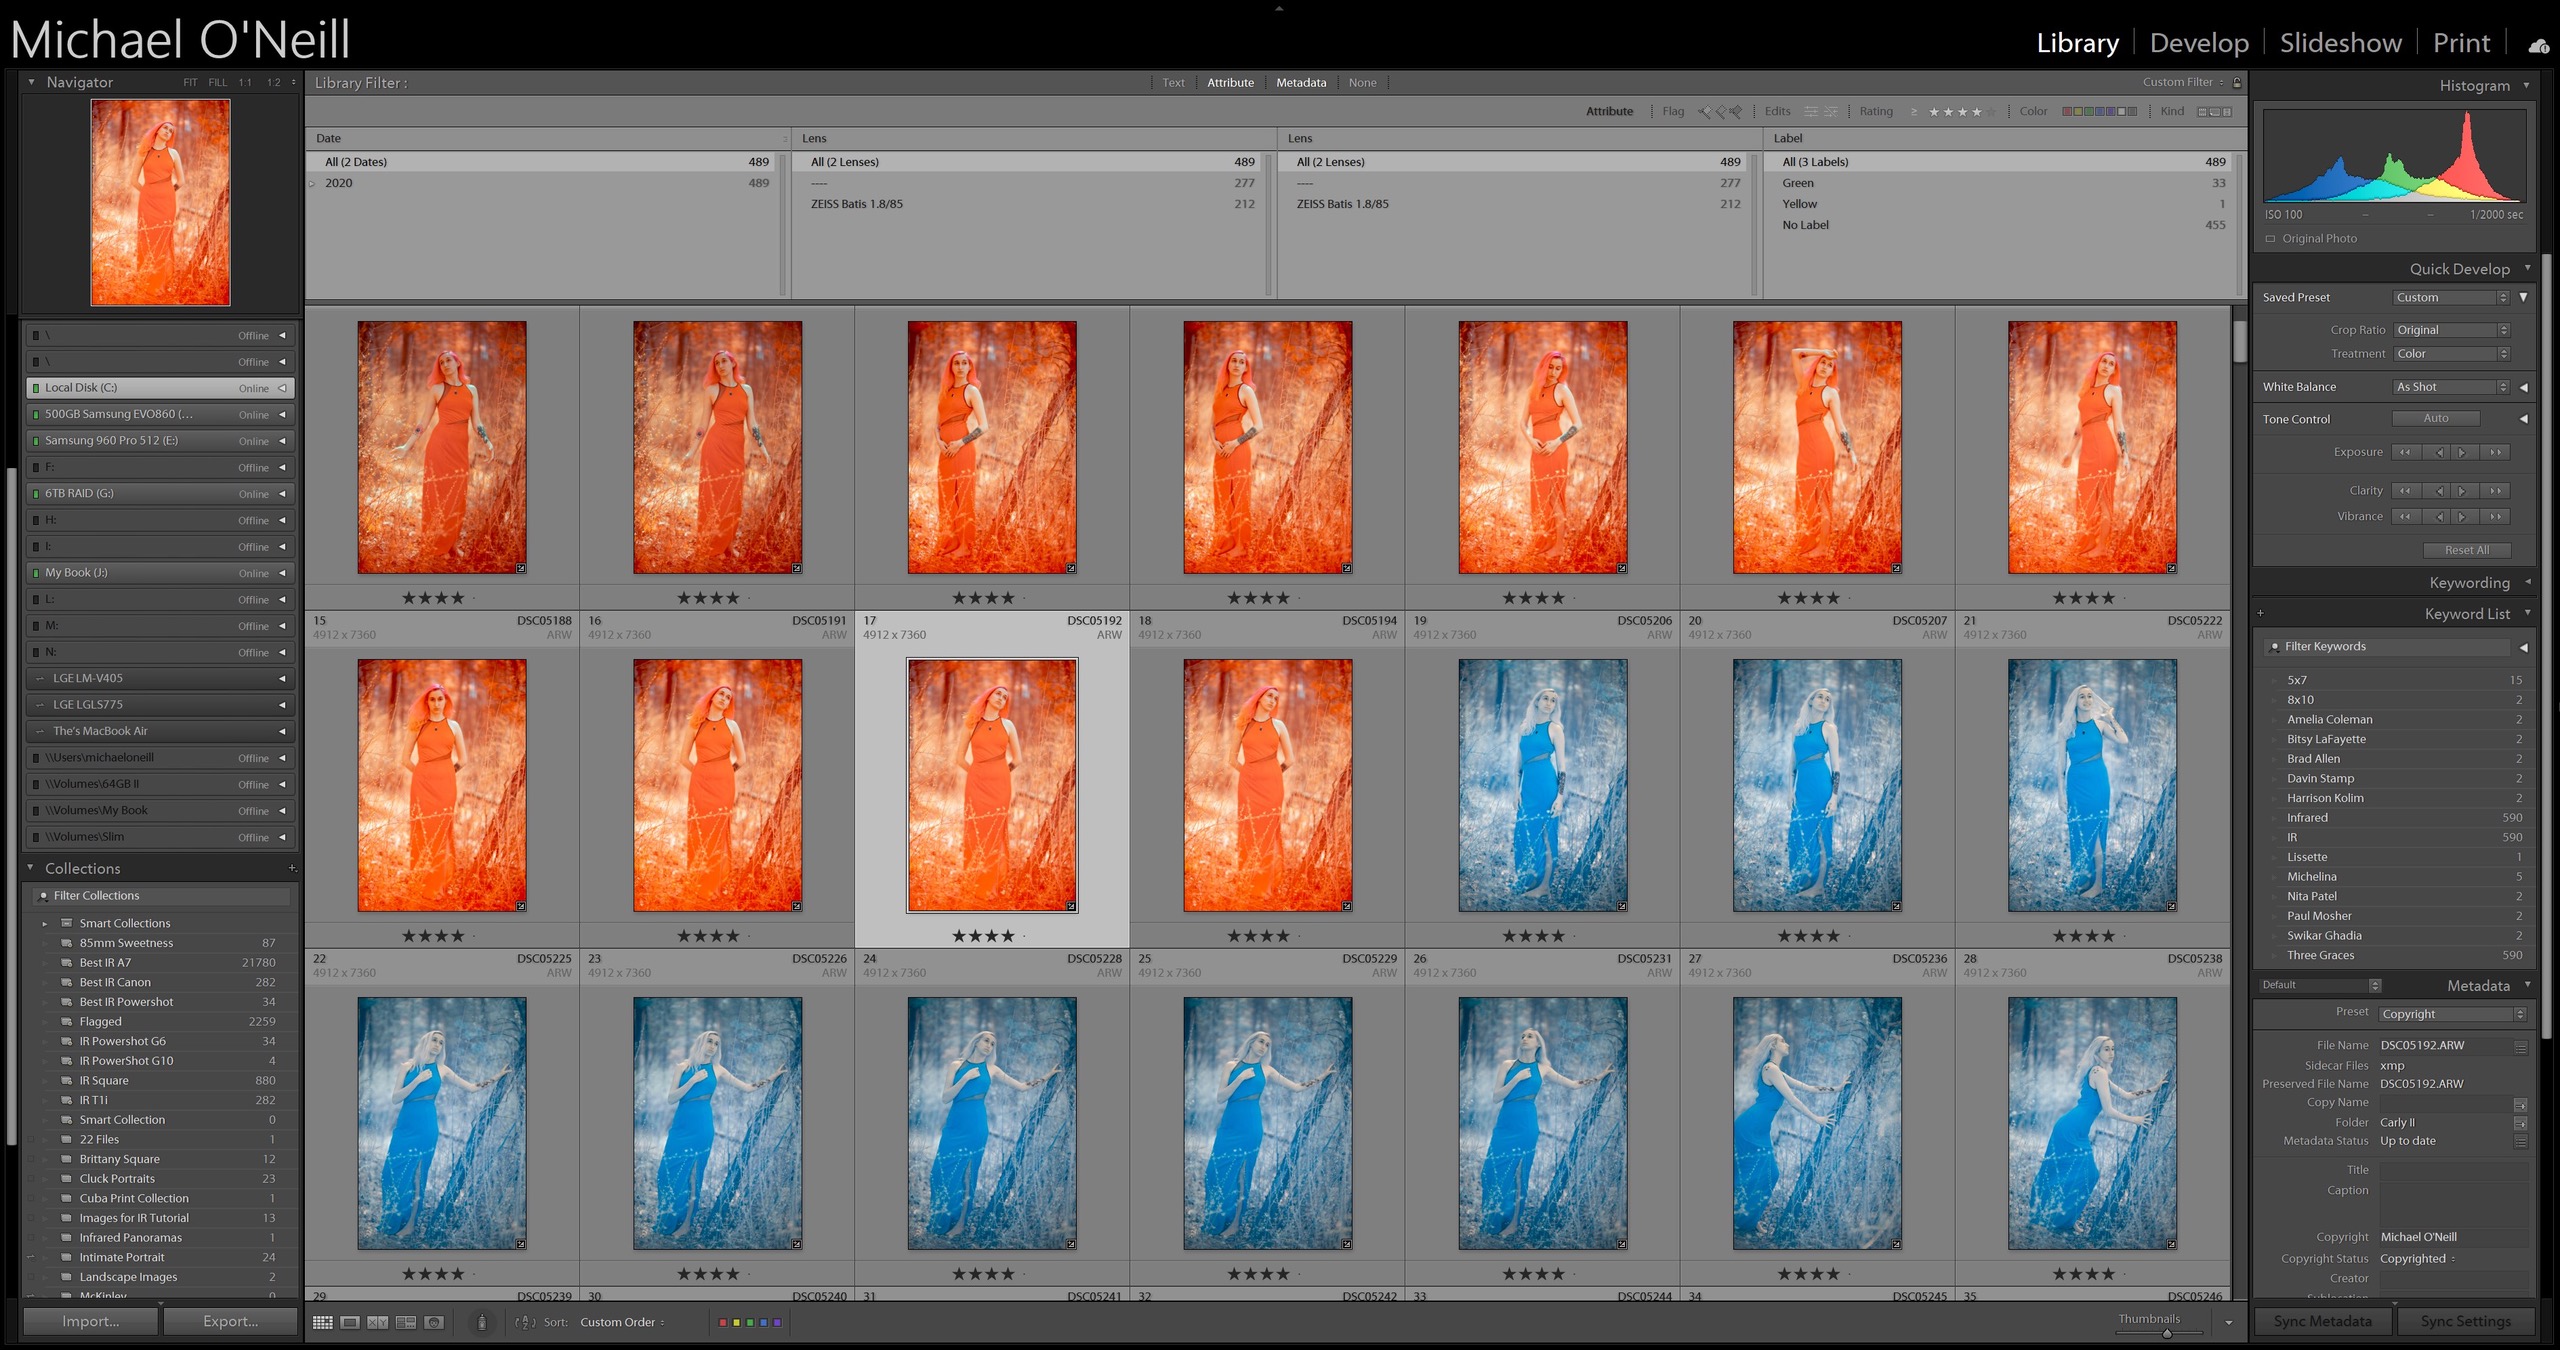Screen dimensions: 2560x1350
Task: Filter Kind by master photos icon
Action: coord(2202,111)
